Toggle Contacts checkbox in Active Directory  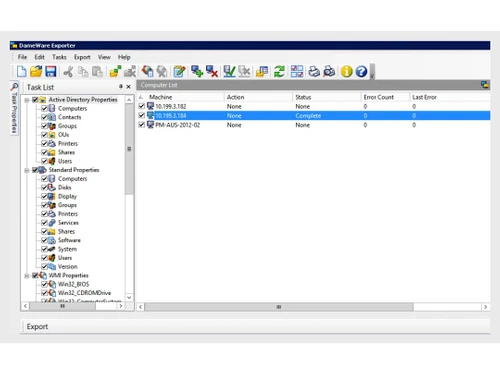44,117
